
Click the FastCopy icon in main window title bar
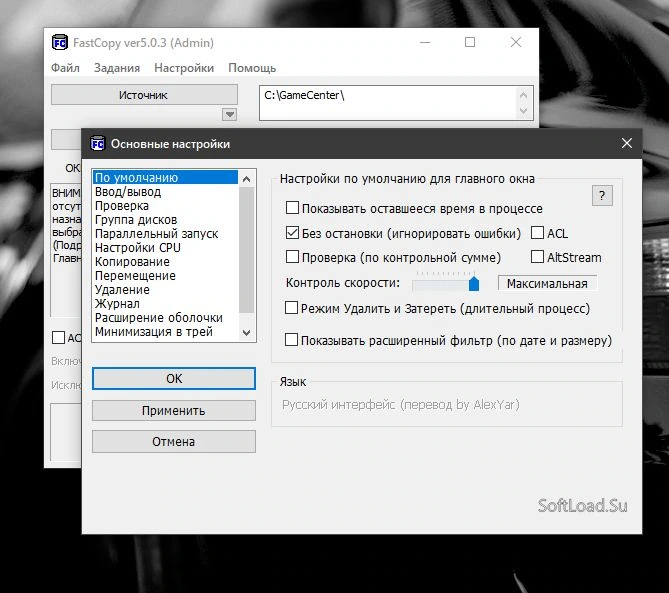60,43
